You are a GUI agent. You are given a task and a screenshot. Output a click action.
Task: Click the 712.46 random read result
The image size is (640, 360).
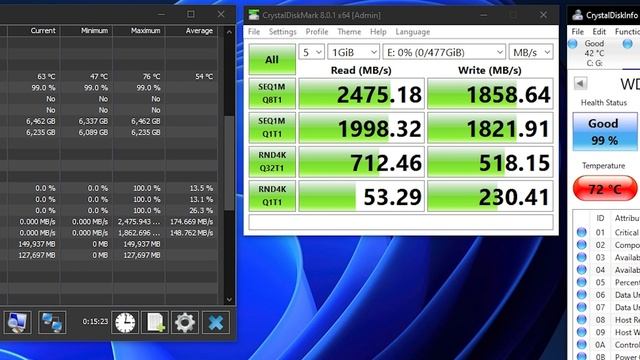pos(362,162)
